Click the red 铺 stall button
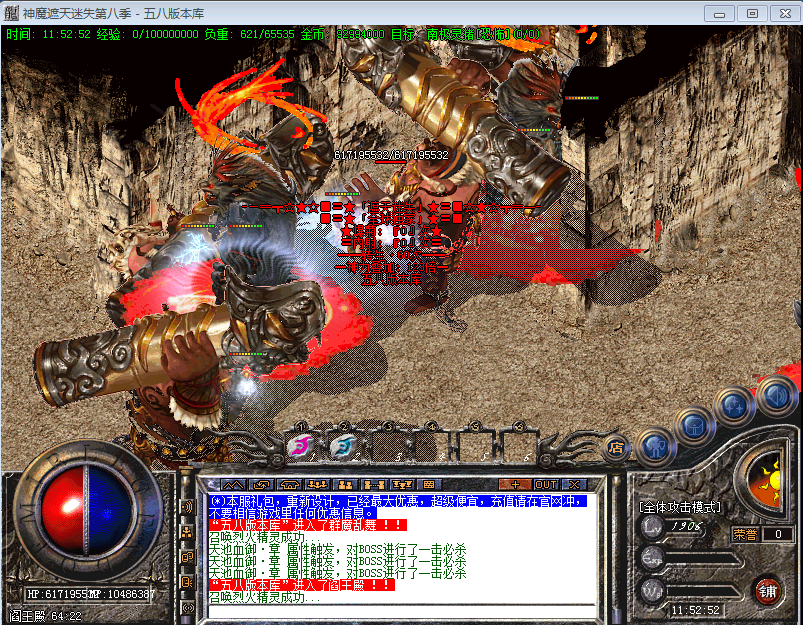The width and height of the screenshot is (803, 625). [767, 592]
